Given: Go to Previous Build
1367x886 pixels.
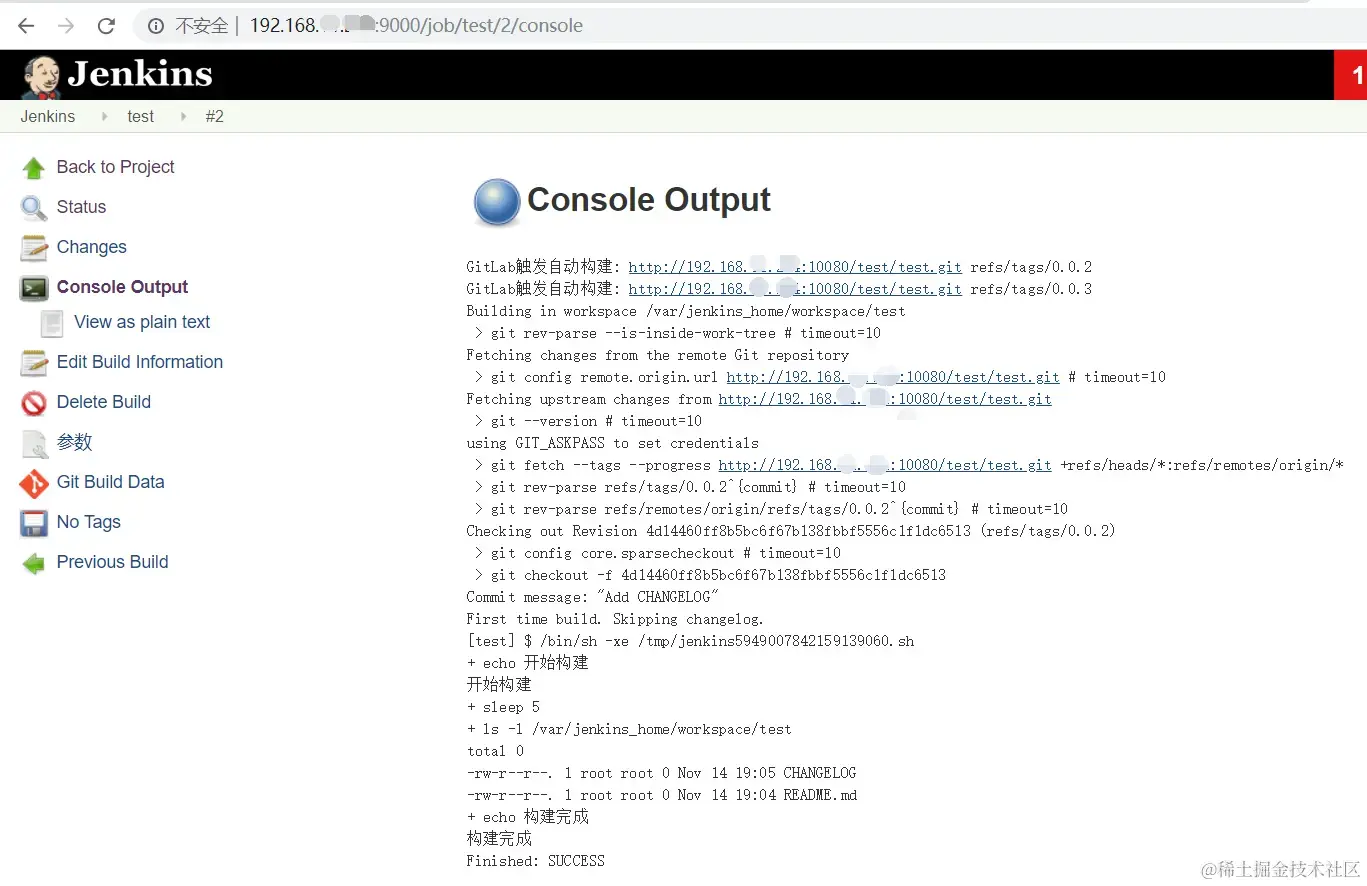Looking at the screenshot, I should tap(112, 562).
